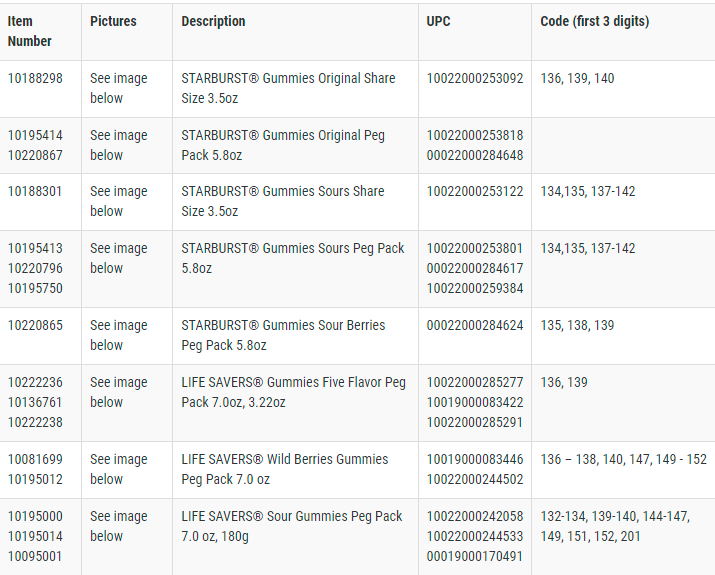Click the "UPC" column header
This screenshot has width=715, height=575.
pyautogui.click(x=439, y=21)
